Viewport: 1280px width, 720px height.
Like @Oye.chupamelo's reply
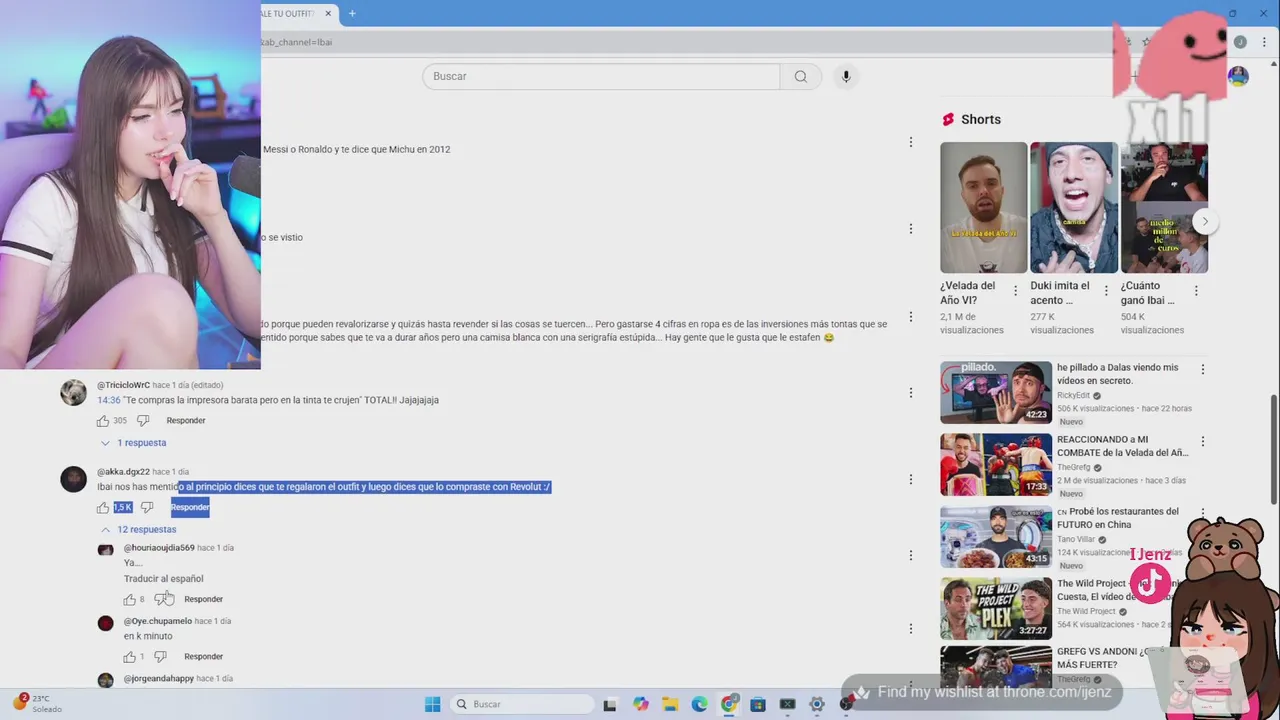click(x=129, y=657)
